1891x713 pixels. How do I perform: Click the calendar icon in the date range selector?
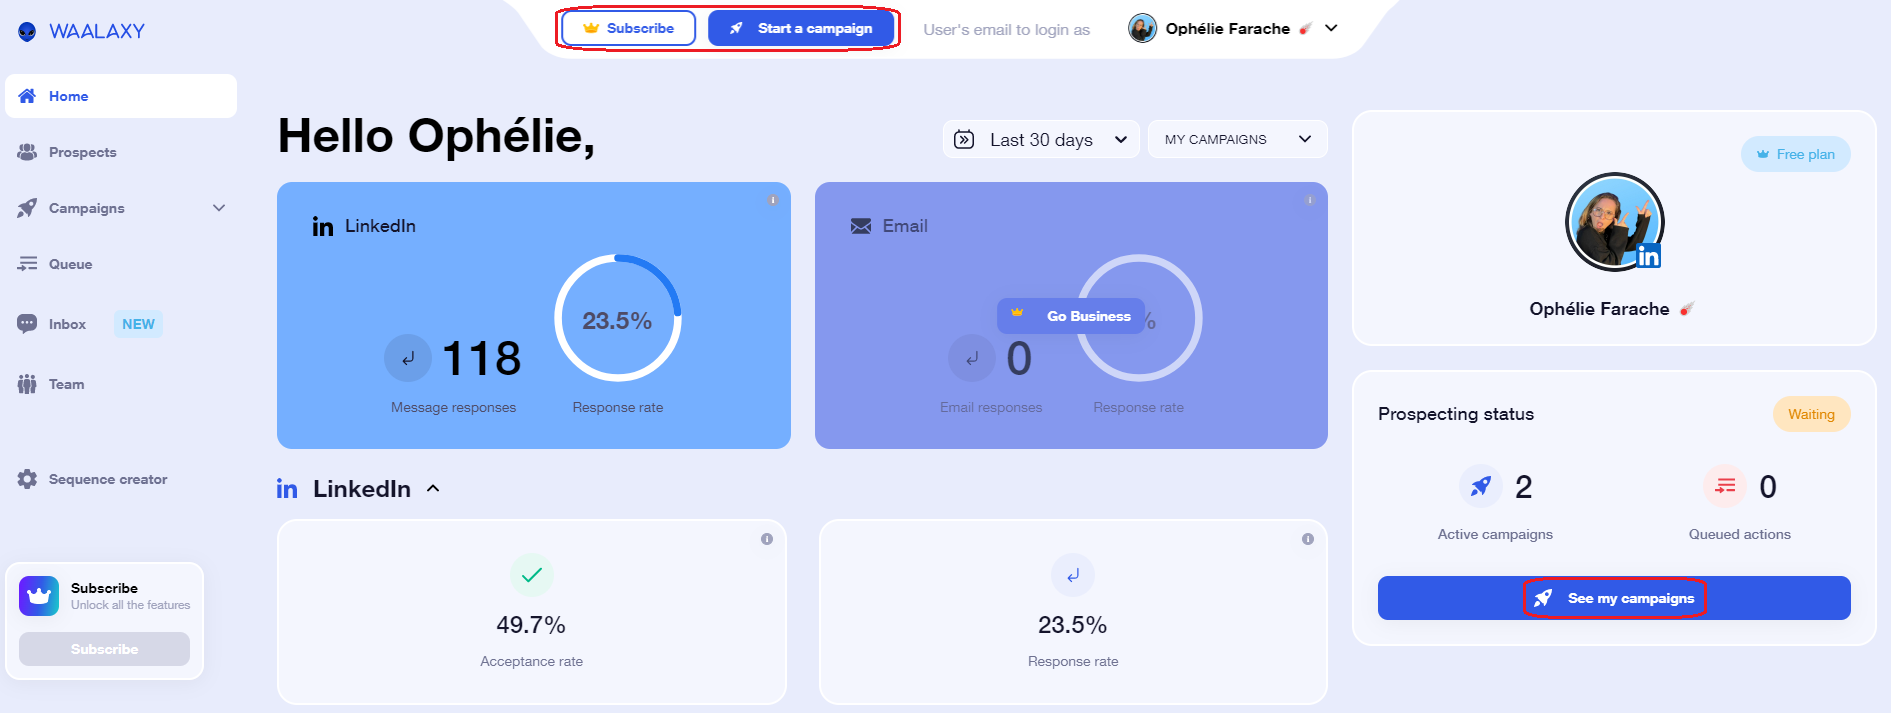click(x=964, y=139)
